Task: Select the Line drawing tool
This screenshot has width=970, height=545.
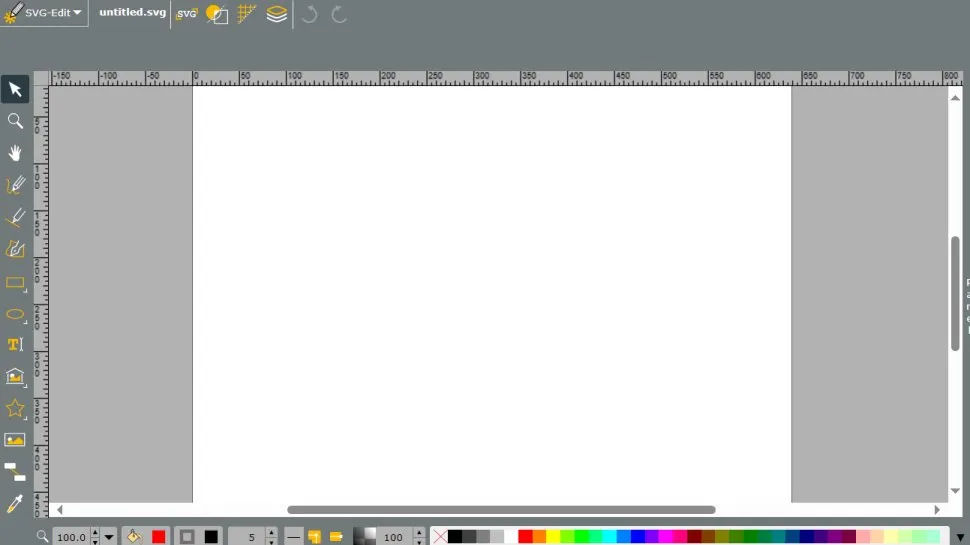Action: 15,217
